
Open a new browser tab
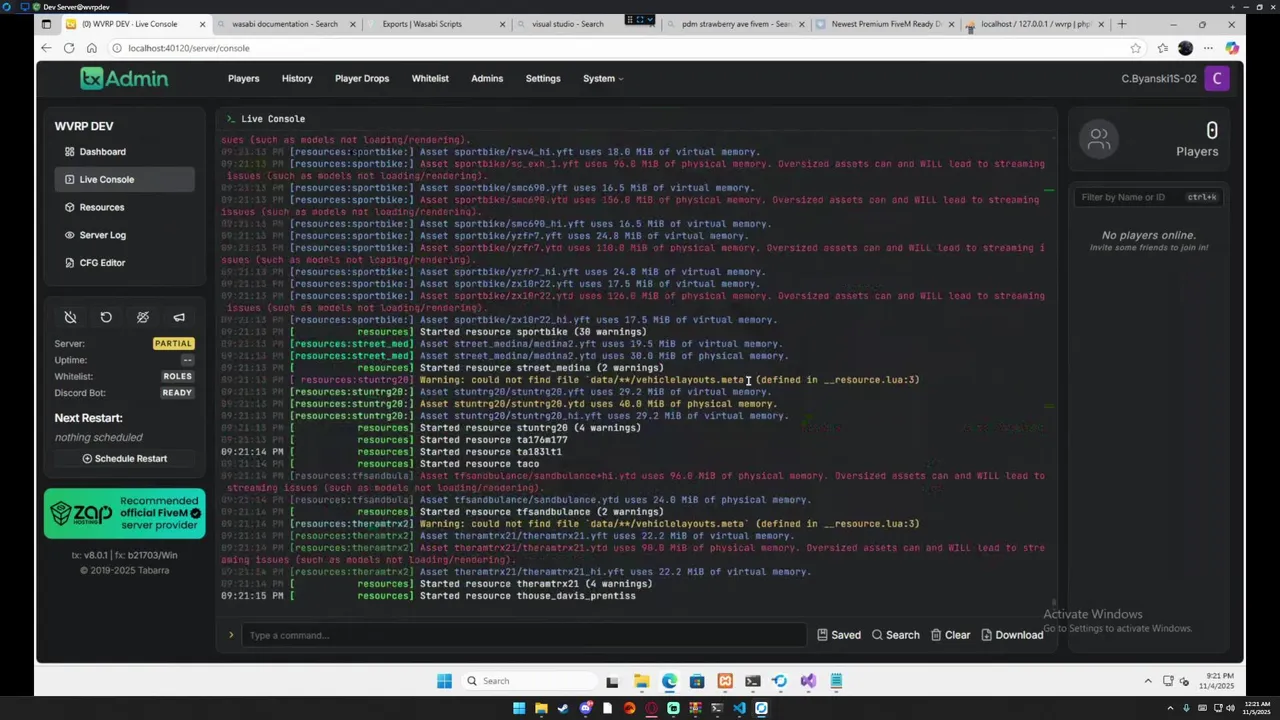tap(1122, 24)
